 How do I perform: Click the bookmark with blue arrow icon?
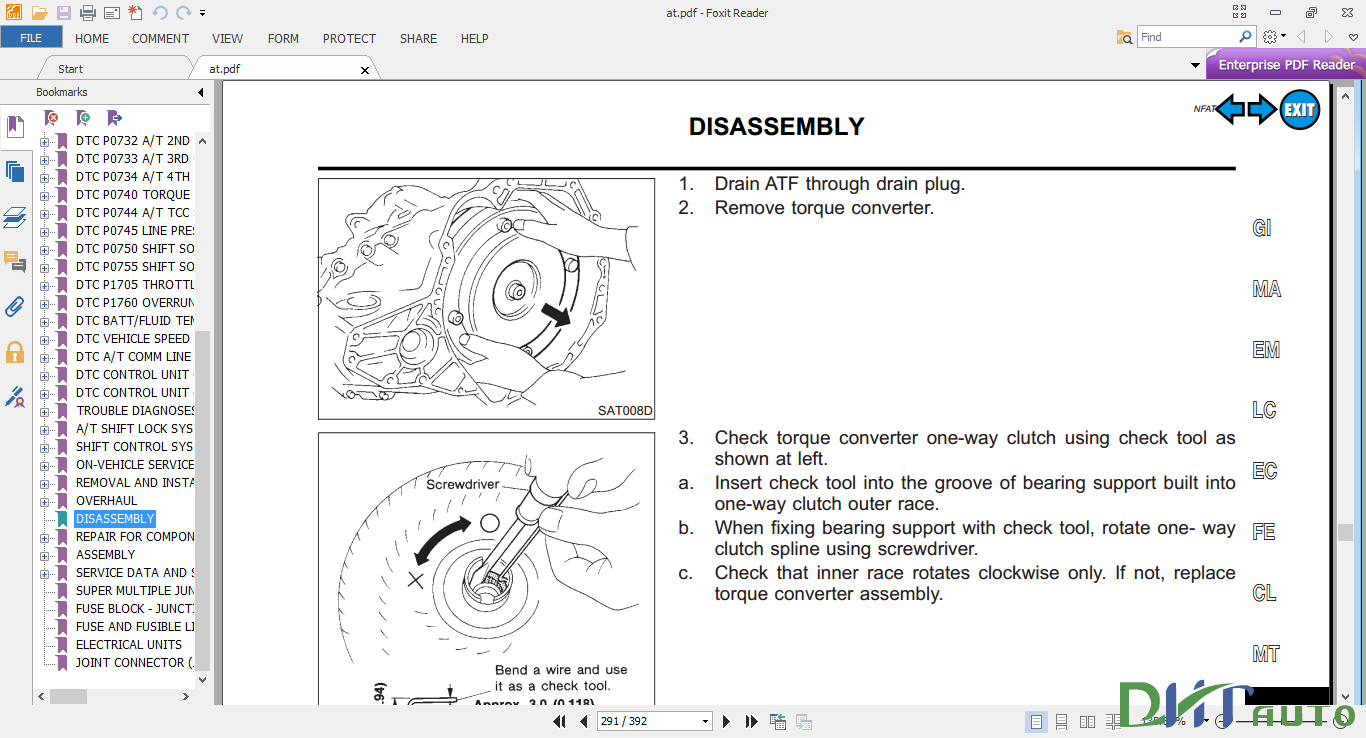[x=114, y=118]
